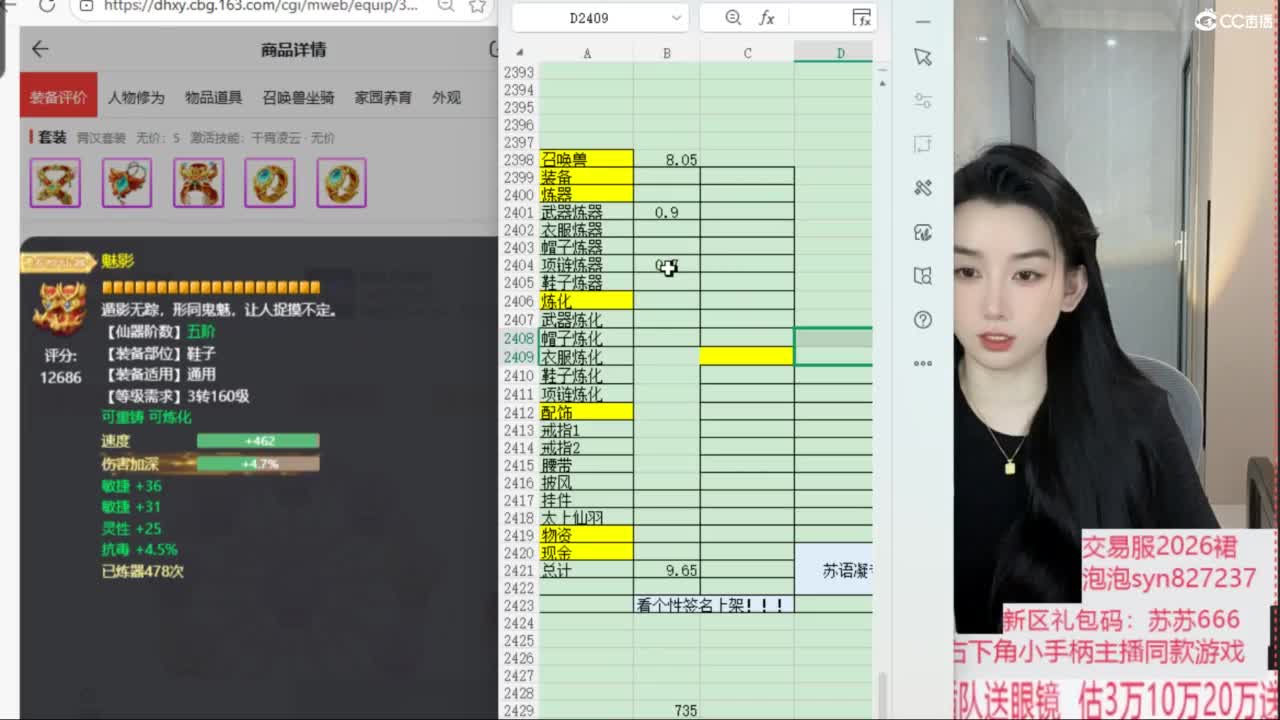Click the spreadsheet vertical scrollbar up arrow
Viewport: 1280px width, 720px height.
click(x=881, y=83)
